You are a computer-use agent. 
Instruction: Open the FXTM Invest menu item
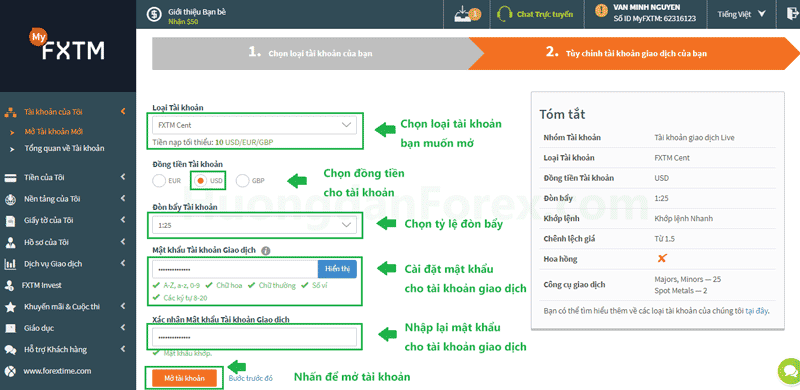point(41,285)
